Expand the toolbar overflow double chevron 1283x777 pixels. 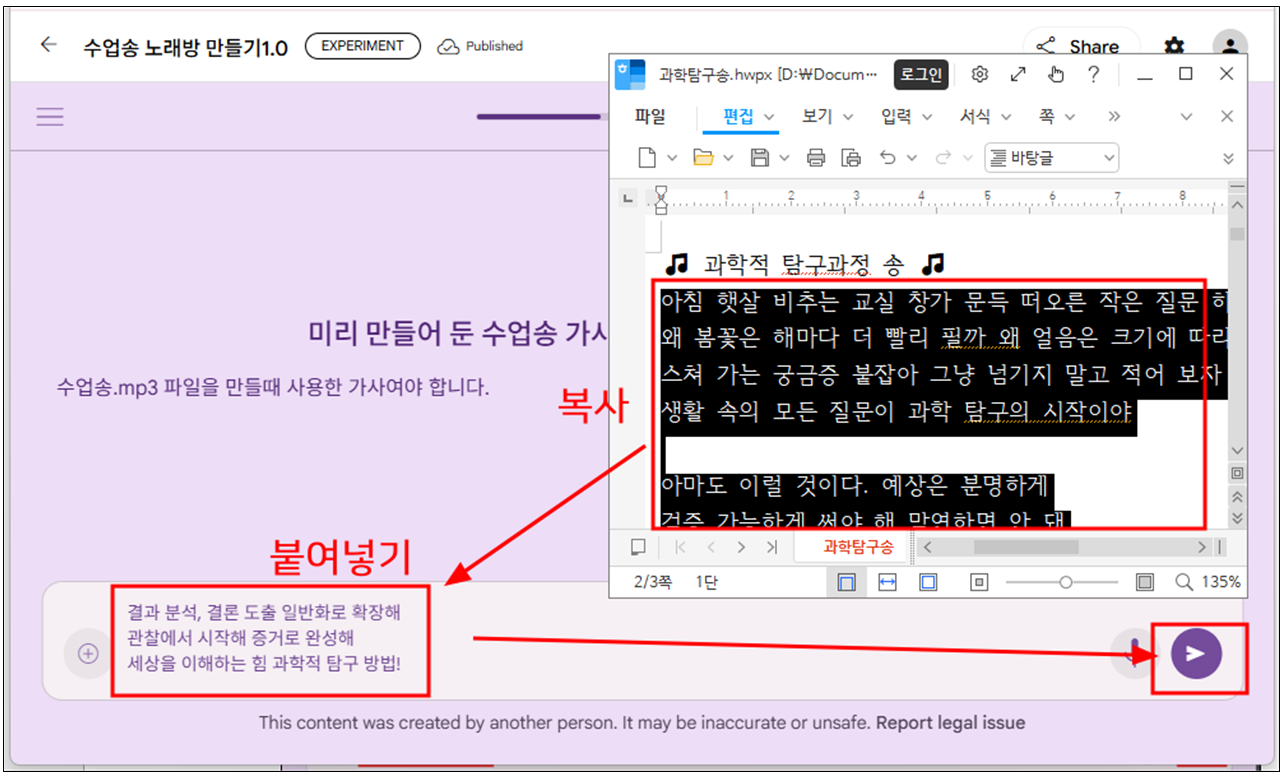pos(1229,158)
